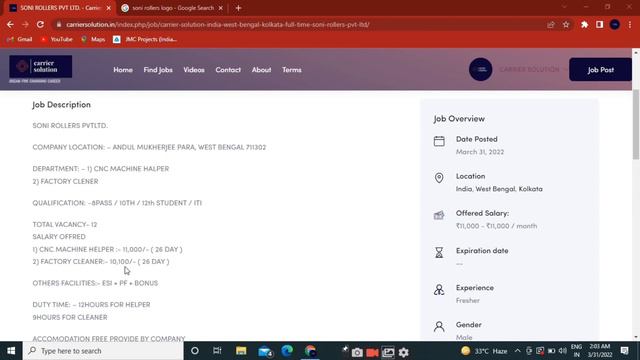This screenshot has height=360, width=640.
Task: Go to Home menu item
Action: pyautogui.click(x=123, y=70)
